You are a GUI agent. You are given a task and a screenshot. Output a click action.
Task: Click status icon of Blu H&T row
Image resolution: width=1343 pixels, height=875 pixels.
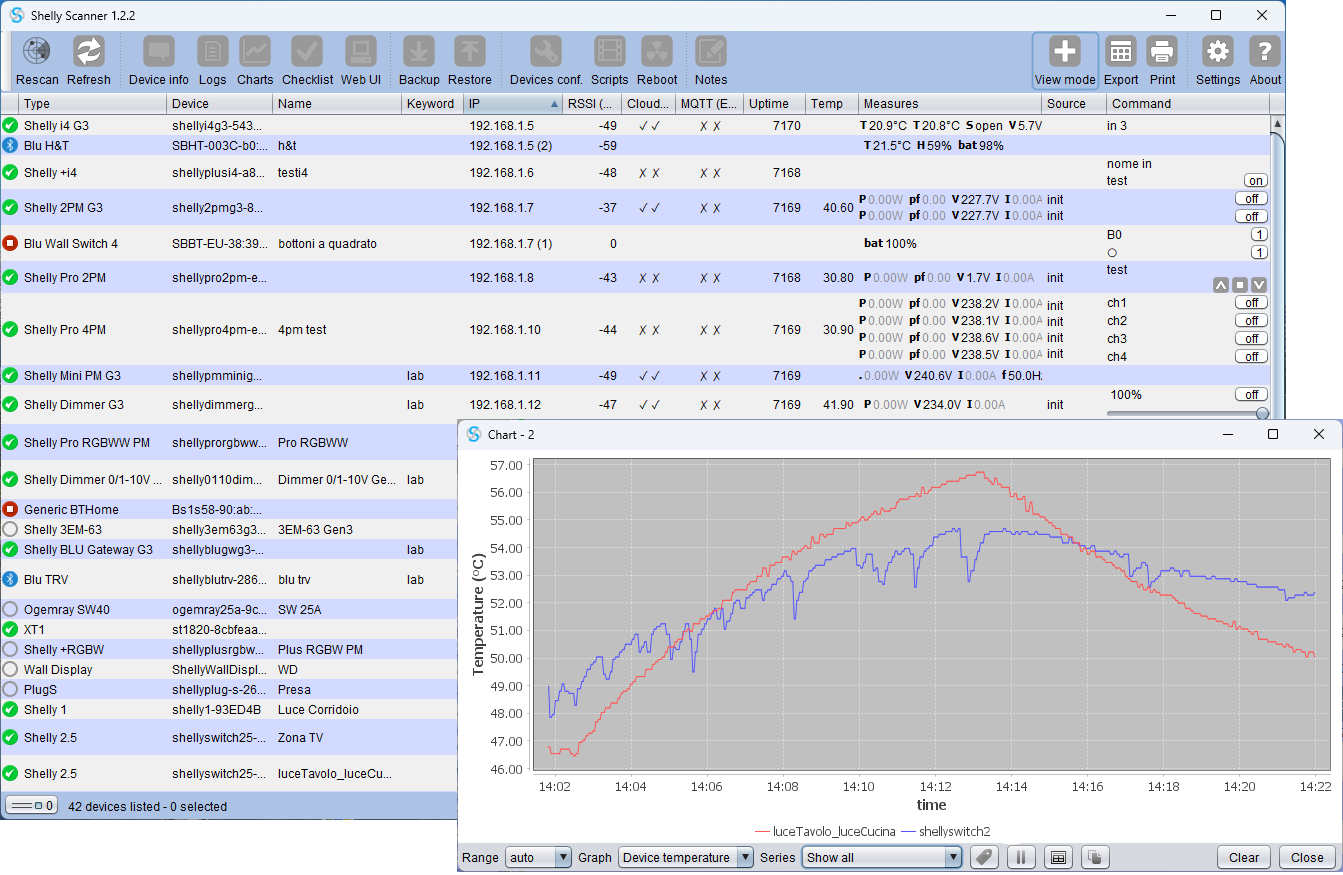click(10, 145)
